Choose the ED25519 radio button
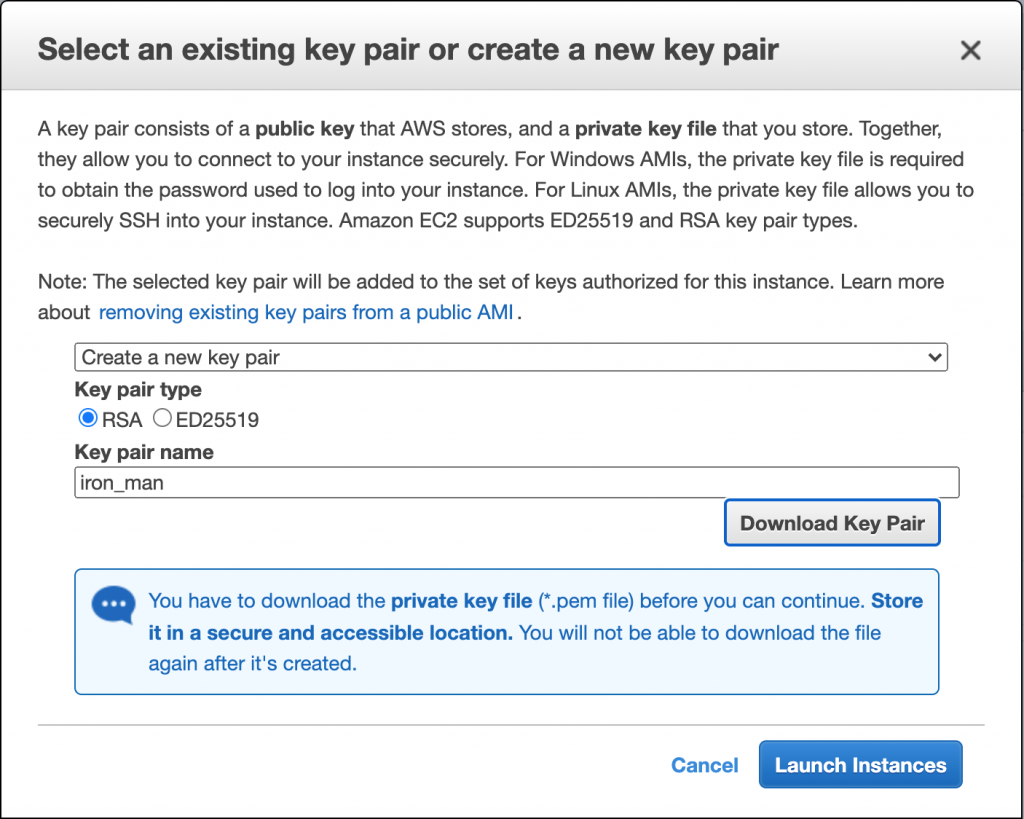1024x819 pixels. point(162,419)
